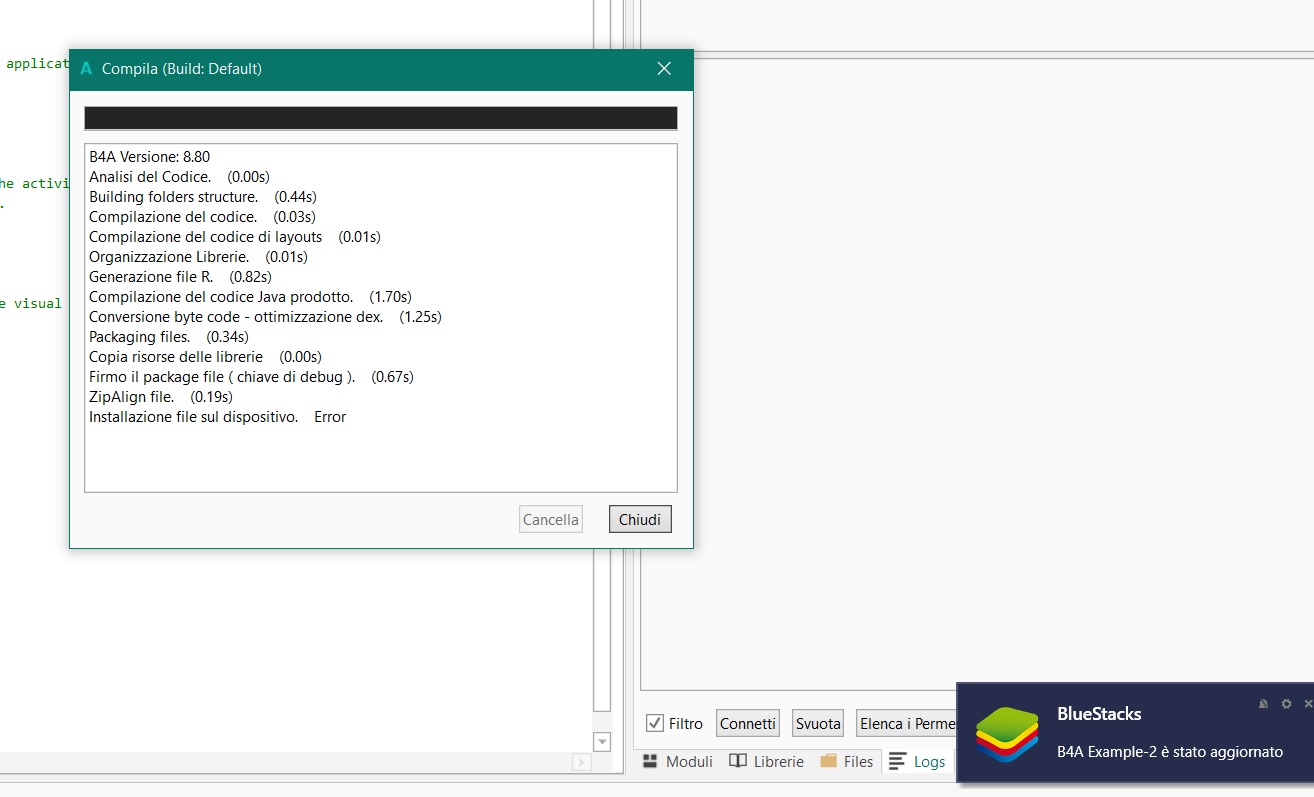Click the "ZipAlign file." log line
The height and width of the screenshot is (797, 1314).
tap(161, 396)
